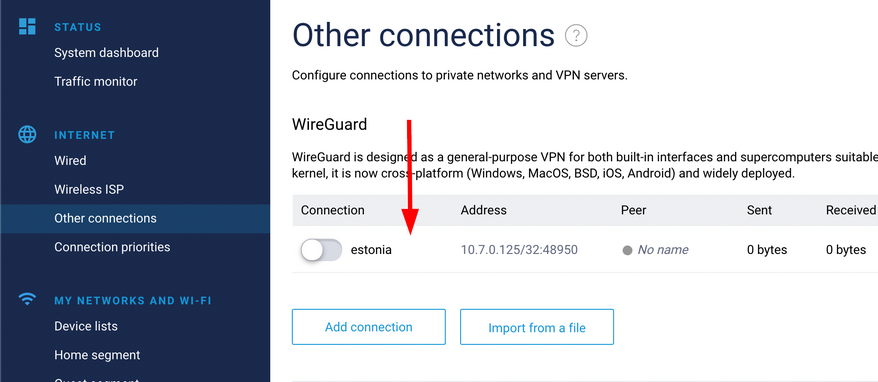Image resolution: width=878 pixels, height=382 pixels.
Task: Click the Connection column header
Action: (x=333, y=210)
